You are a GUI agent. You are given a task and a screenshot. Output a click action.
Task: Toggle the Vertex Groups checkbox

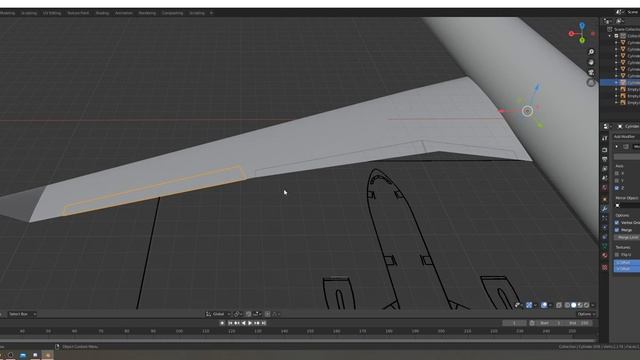[x=617, y=222]
